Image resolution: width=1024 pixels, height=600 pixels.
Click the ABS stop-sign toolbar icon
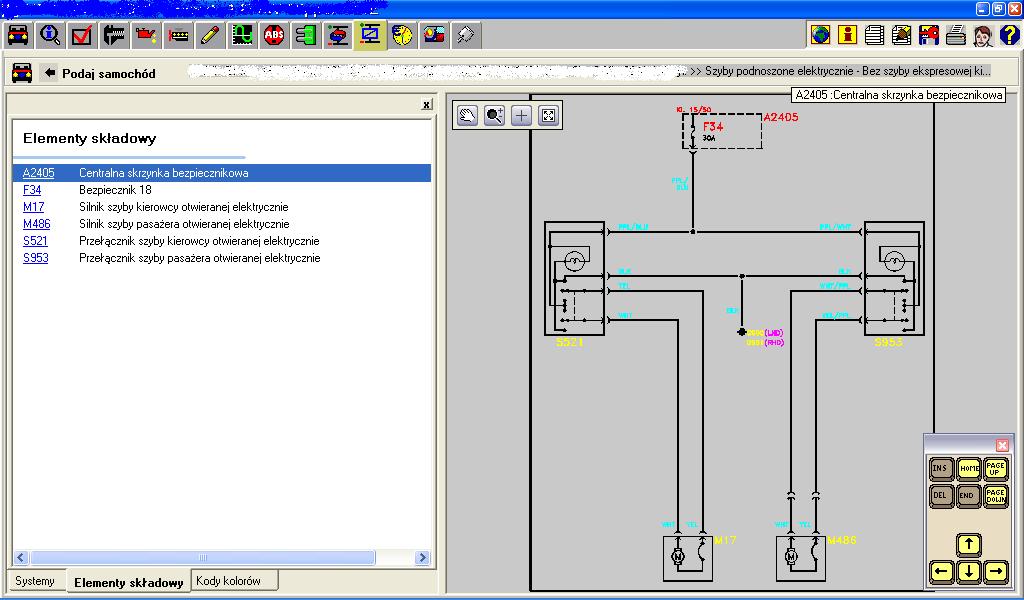tap(274, 36)
